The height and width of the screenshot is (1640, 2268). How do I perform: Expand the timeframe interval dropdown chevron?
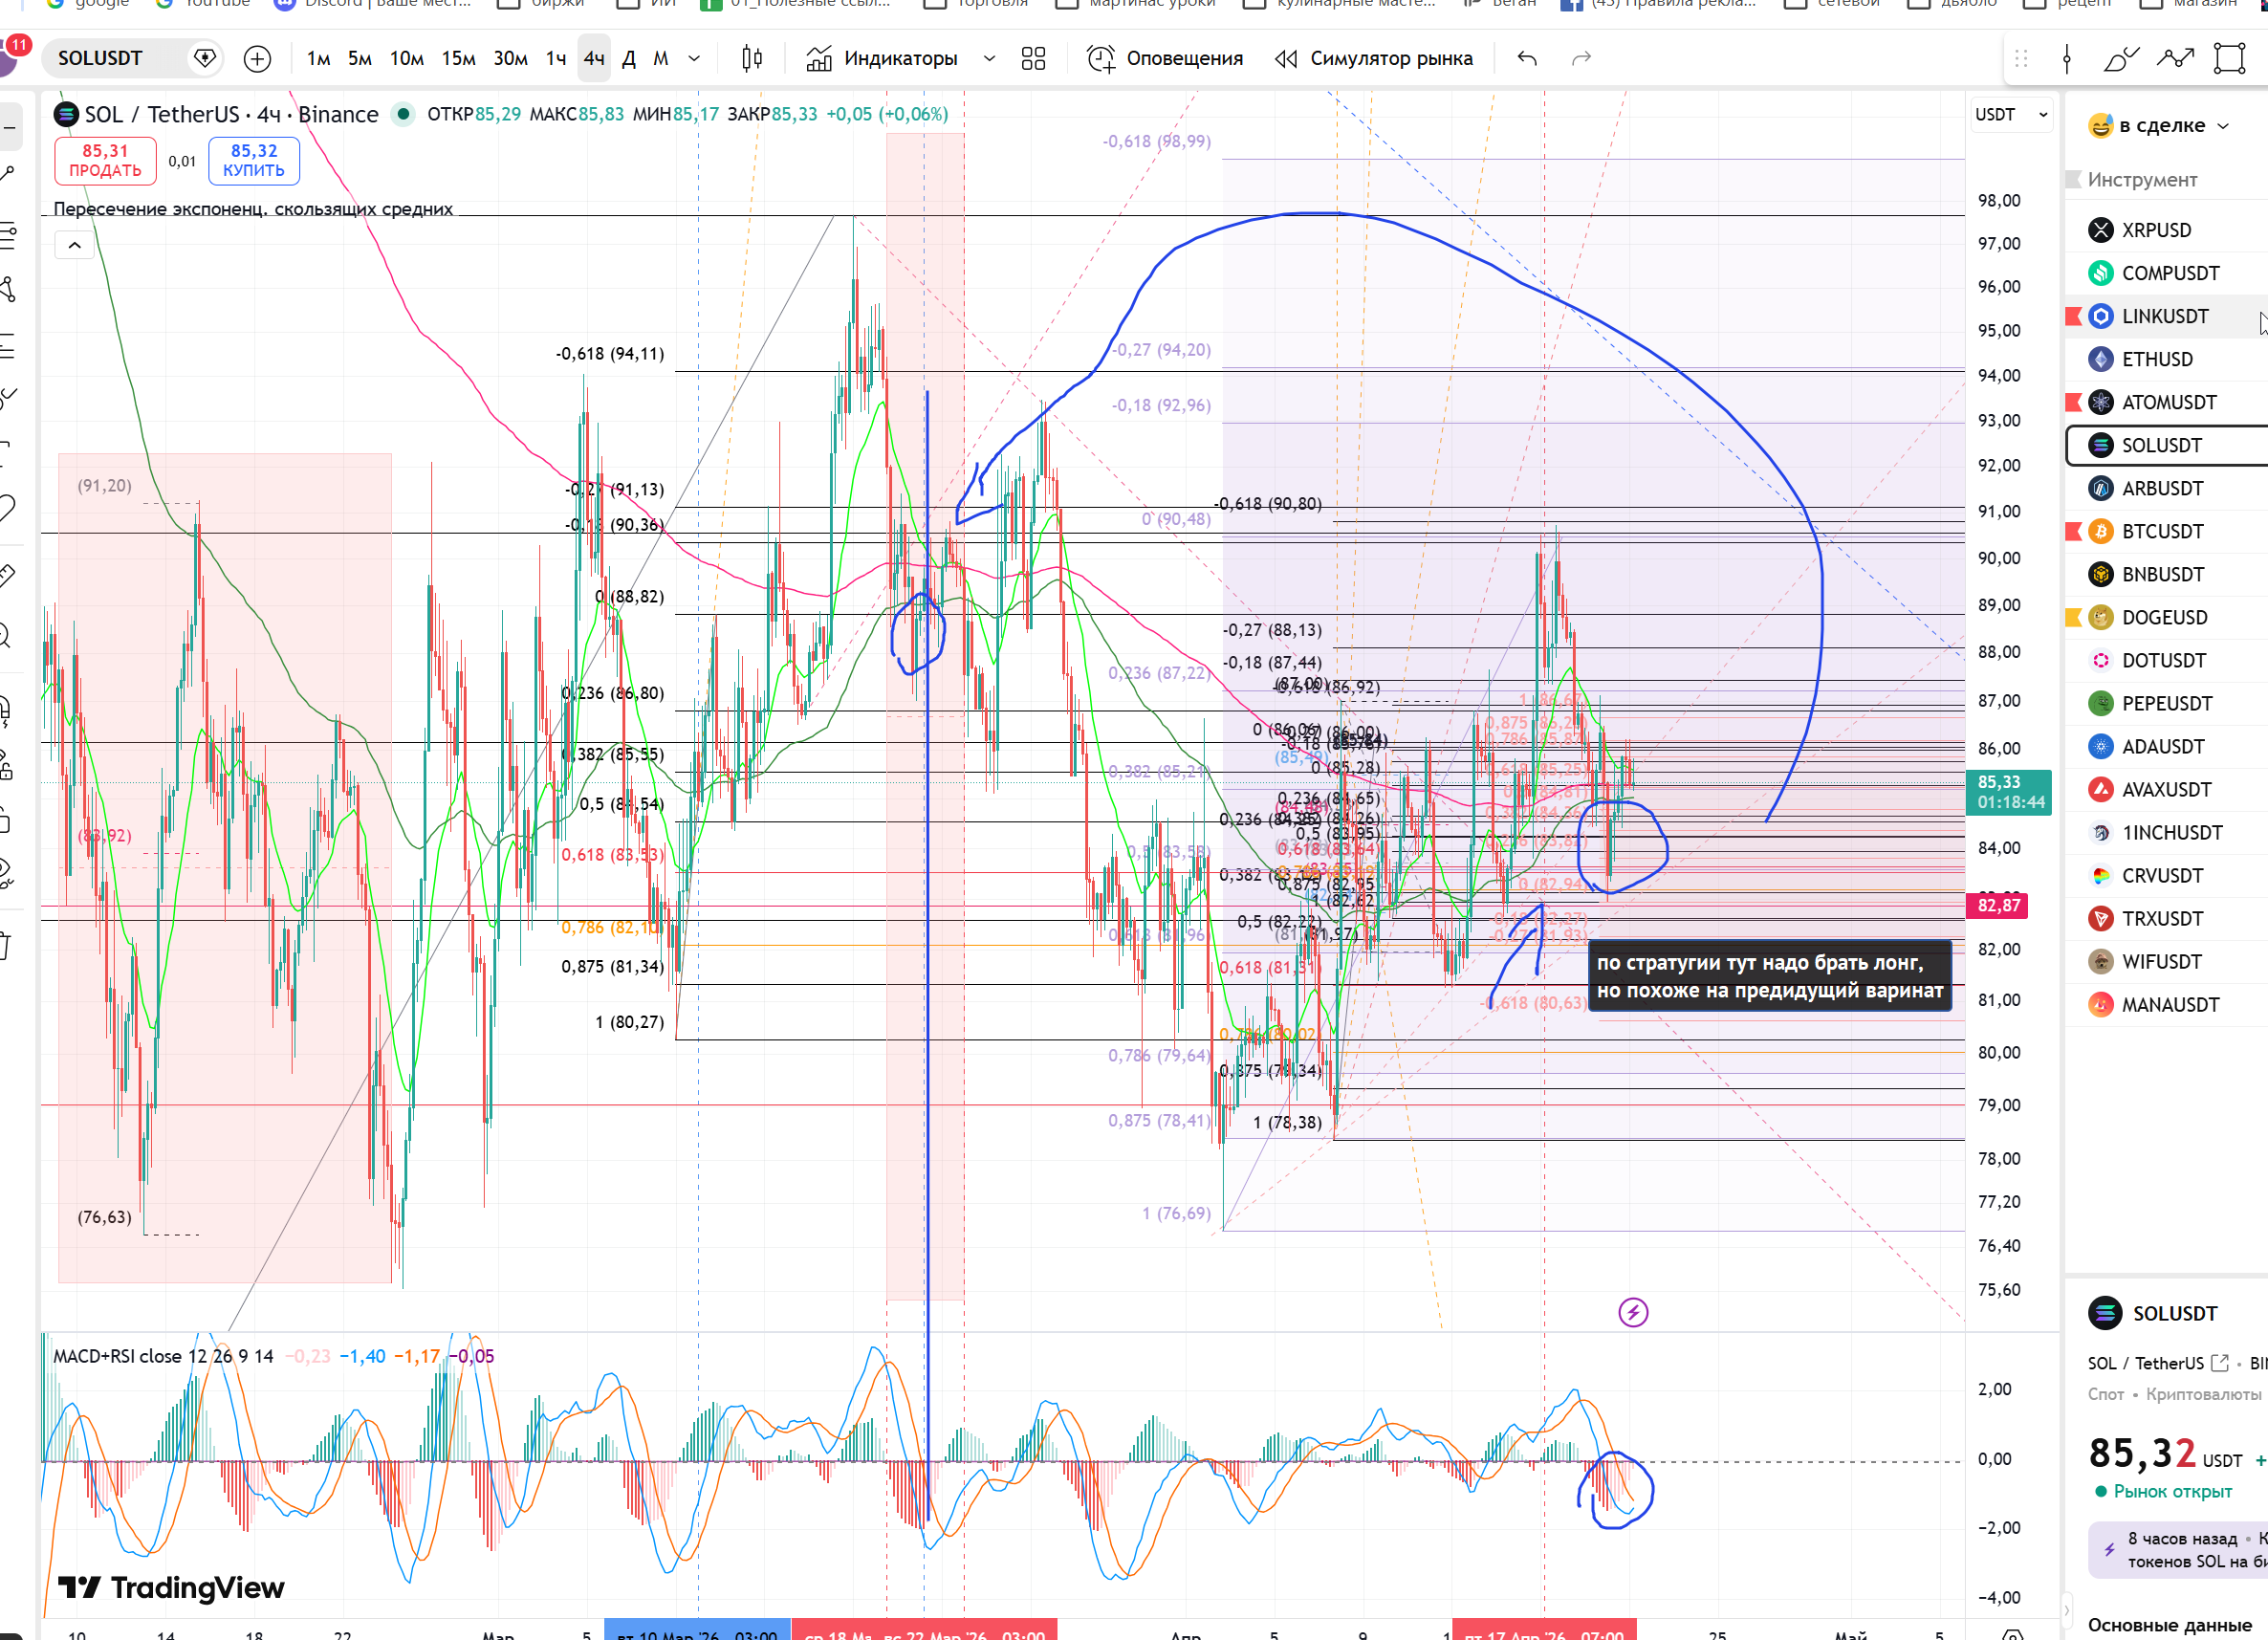pos(694,59)
